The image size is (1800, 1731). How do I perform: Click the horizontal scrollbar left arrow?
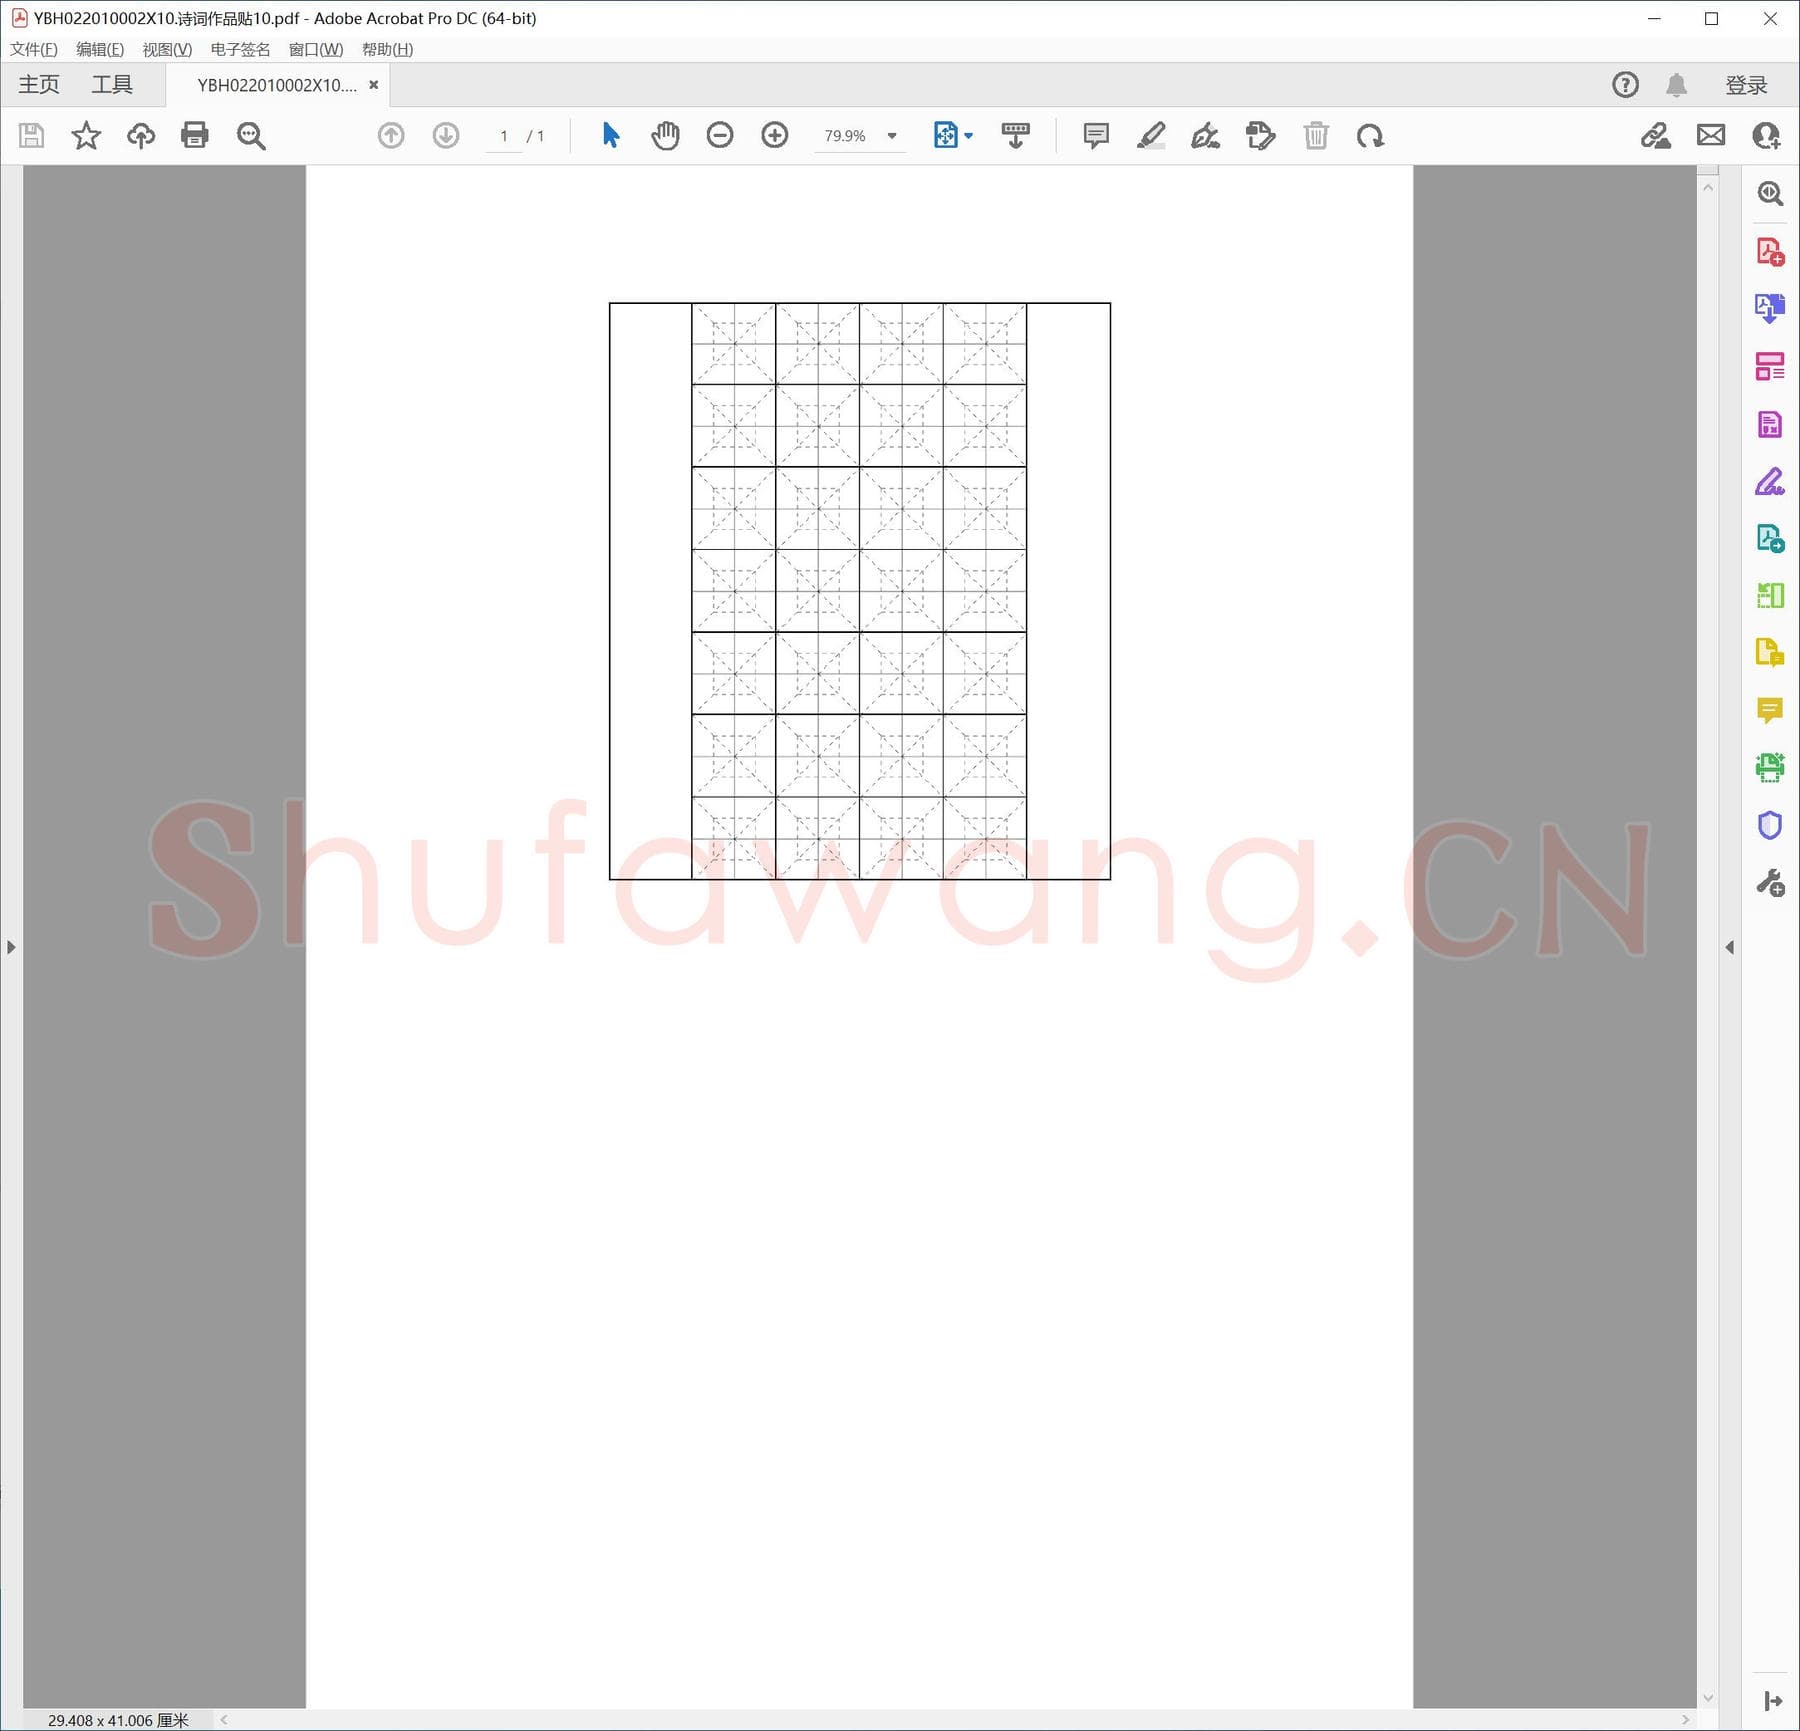(x=224, y=1720)
